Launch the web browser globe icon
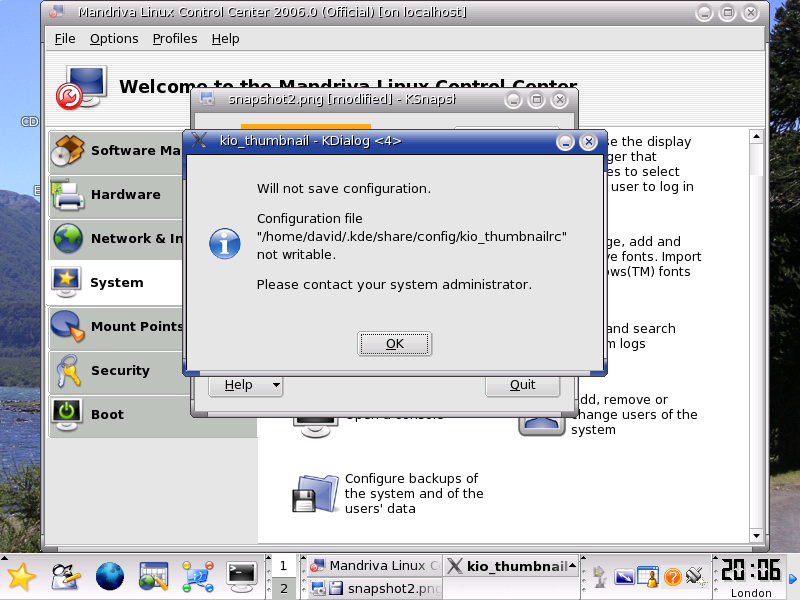This screenshot has height=600, width=800. pos(110,577)
